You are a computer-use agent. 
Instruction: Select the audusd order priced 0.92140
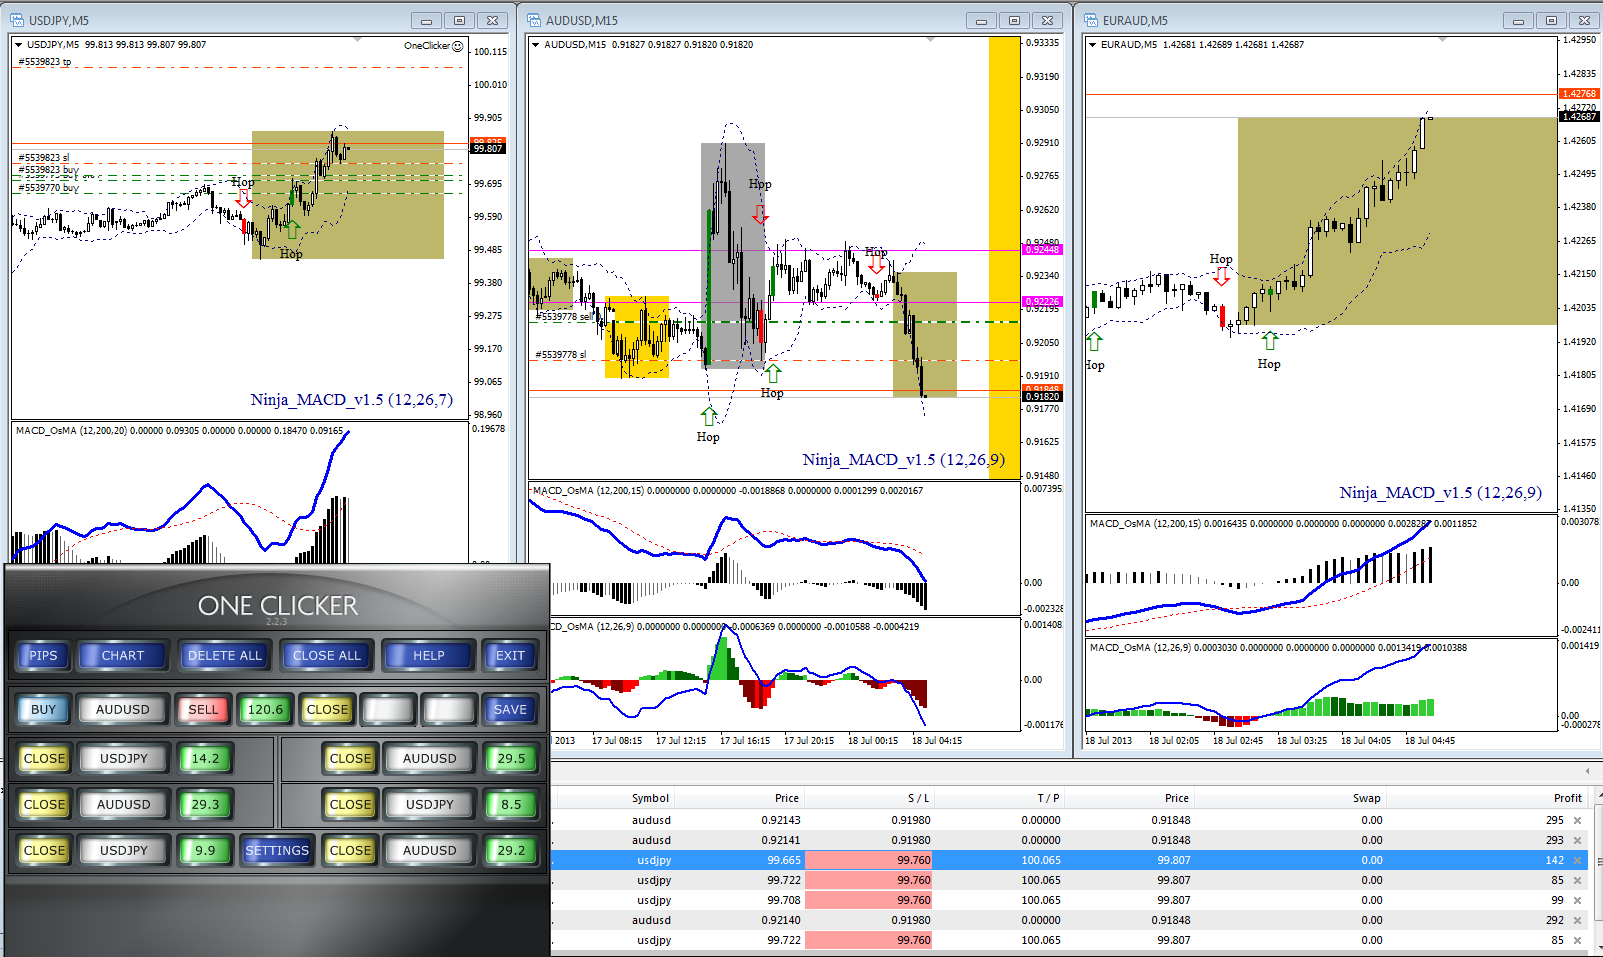(x=1070, y=920)
